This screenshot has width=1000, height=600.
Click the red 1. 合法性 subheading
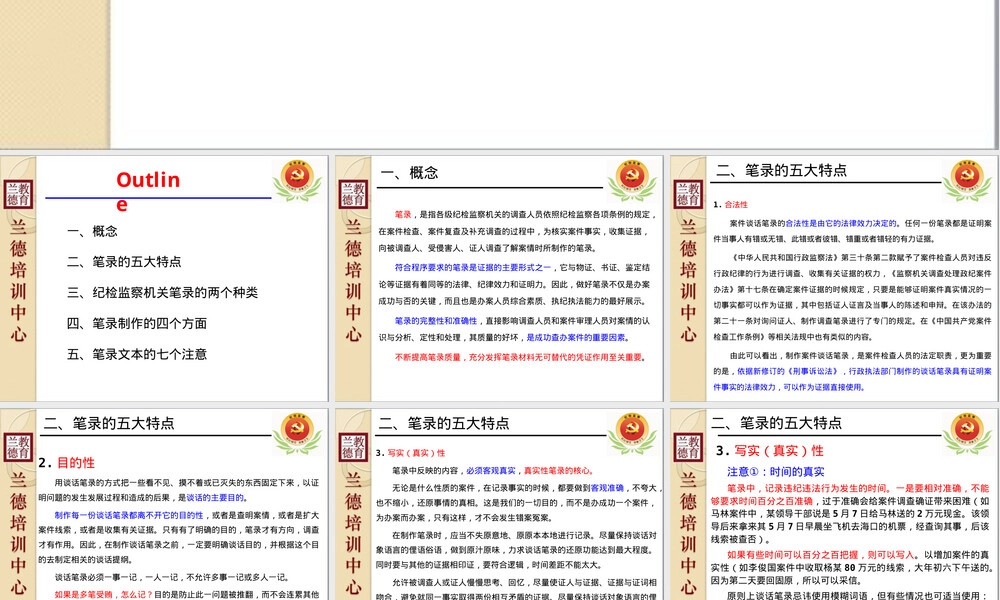point(730,205)
